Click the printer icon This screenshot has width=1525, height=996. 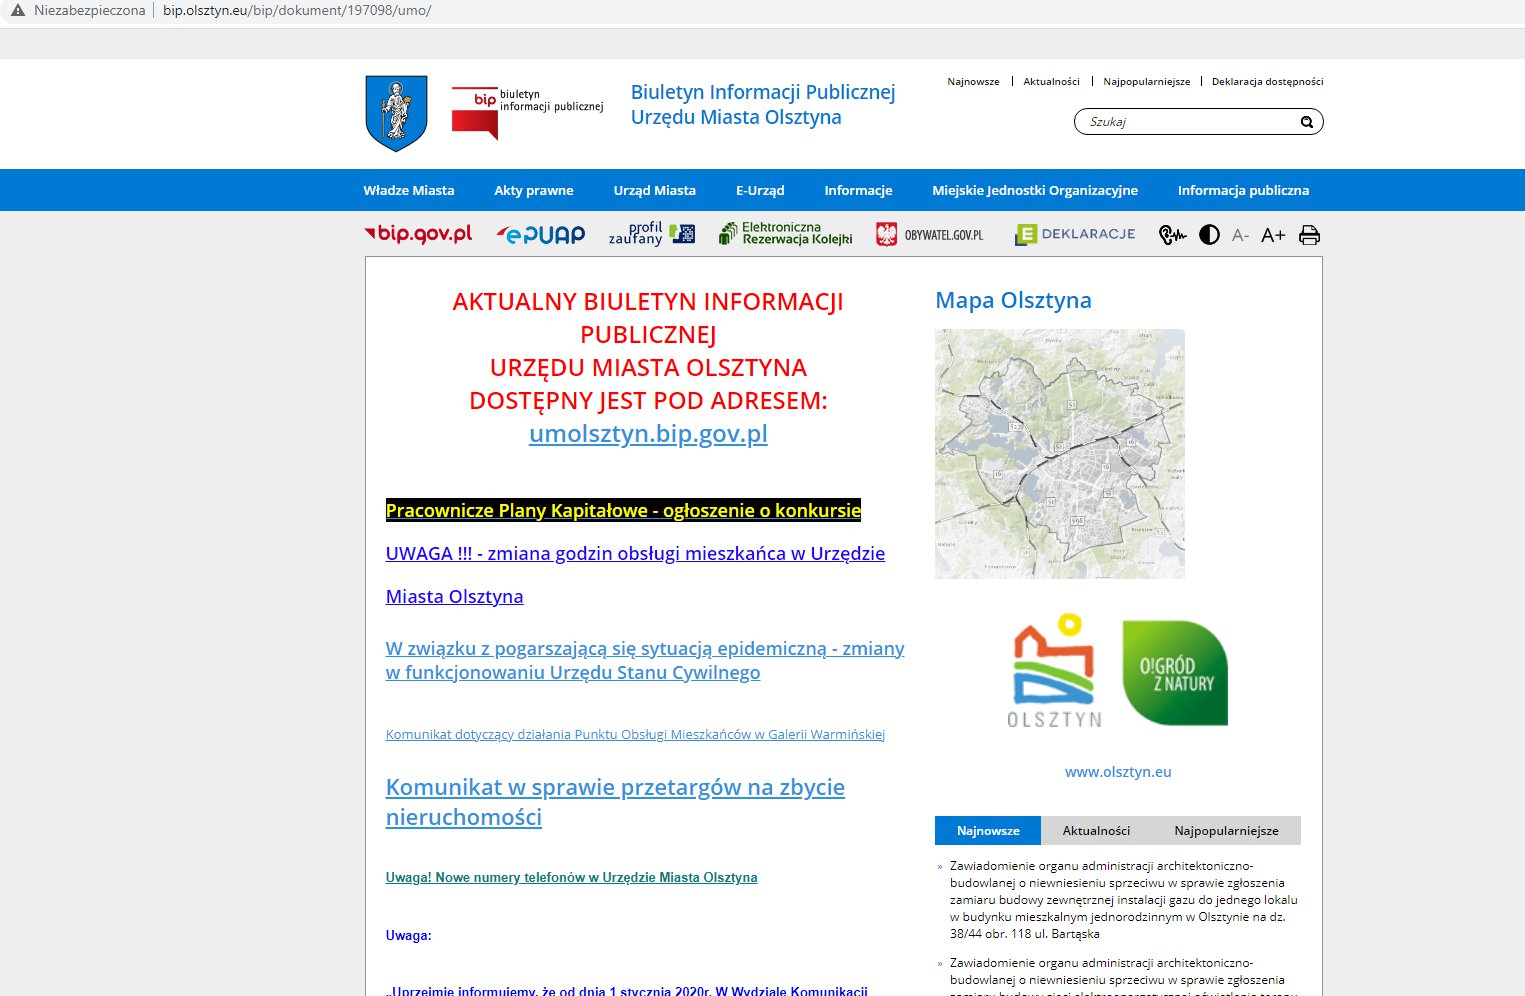pos(1309,235)
